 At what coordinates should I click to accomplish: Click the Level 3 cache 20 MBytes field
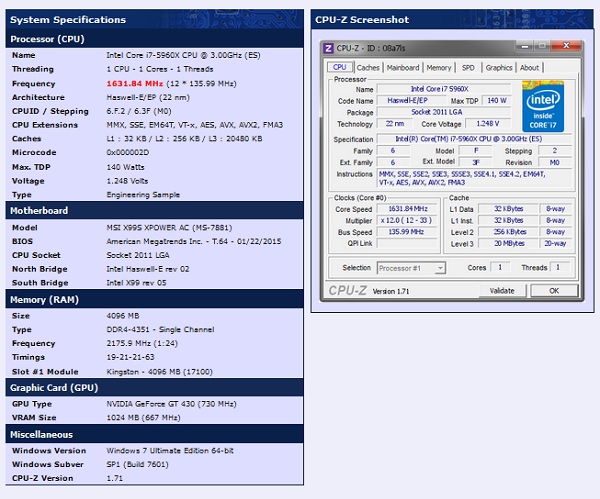(508, 243)
